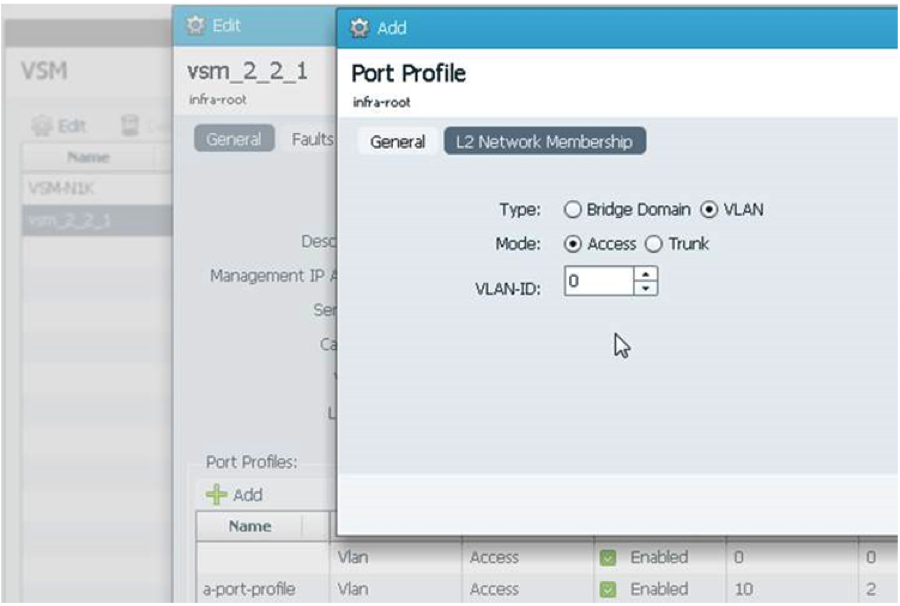
Task: Decrease VLAN-ID with down arrow
Action: 646,288
